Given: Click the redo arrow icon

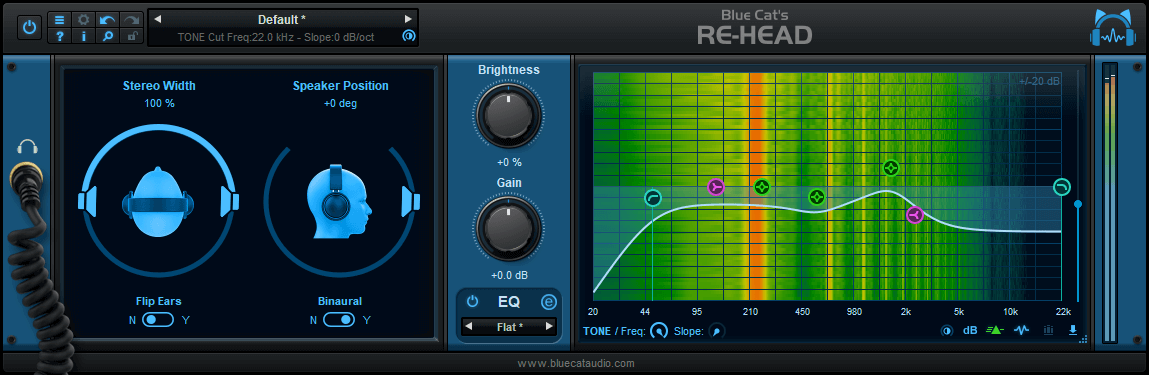Looking at the screenshot, I should 132,20.
